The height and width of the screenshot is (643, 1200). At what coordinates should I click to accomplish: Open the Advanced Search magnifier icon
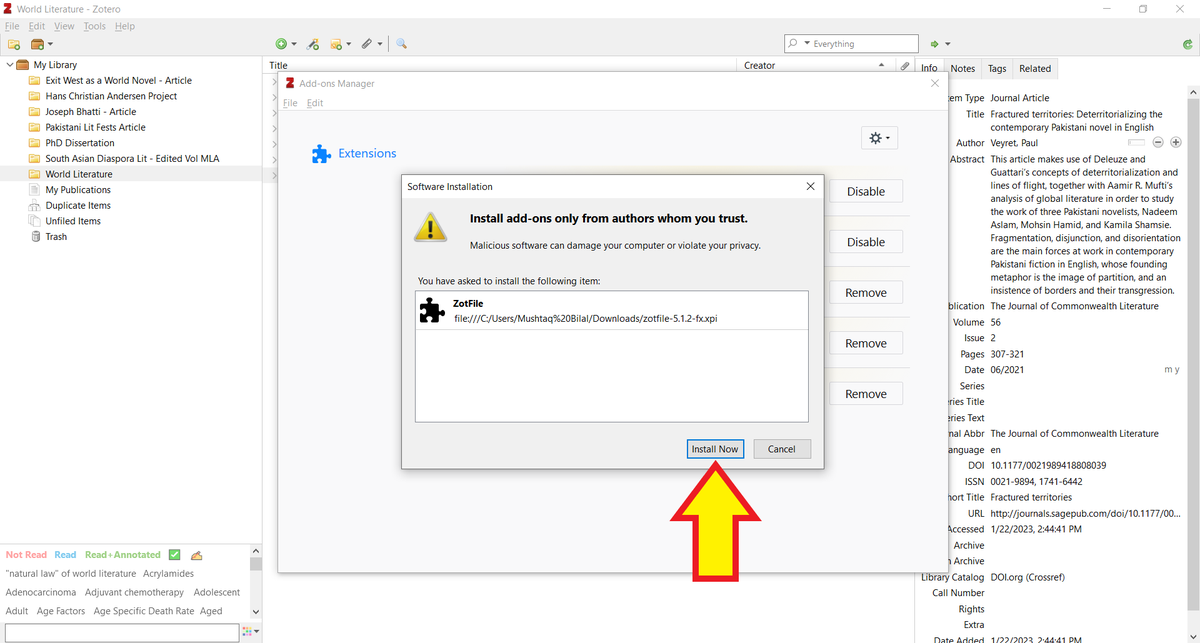401,44
